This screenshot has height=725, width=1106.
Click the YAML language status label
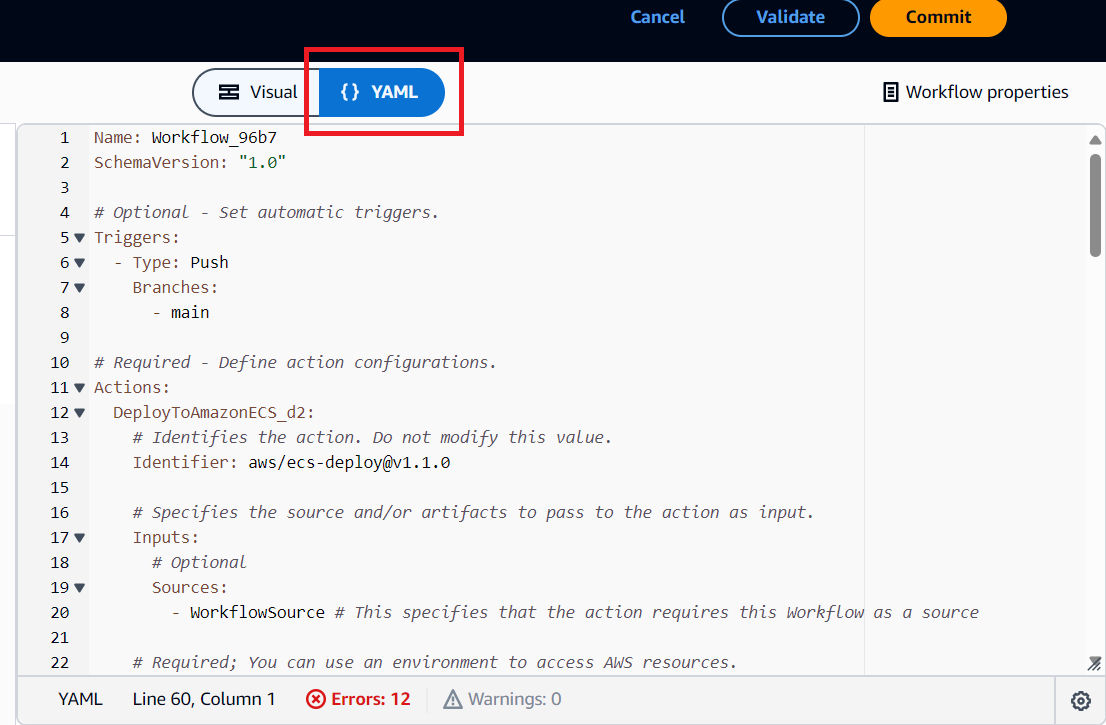point(80,699)
